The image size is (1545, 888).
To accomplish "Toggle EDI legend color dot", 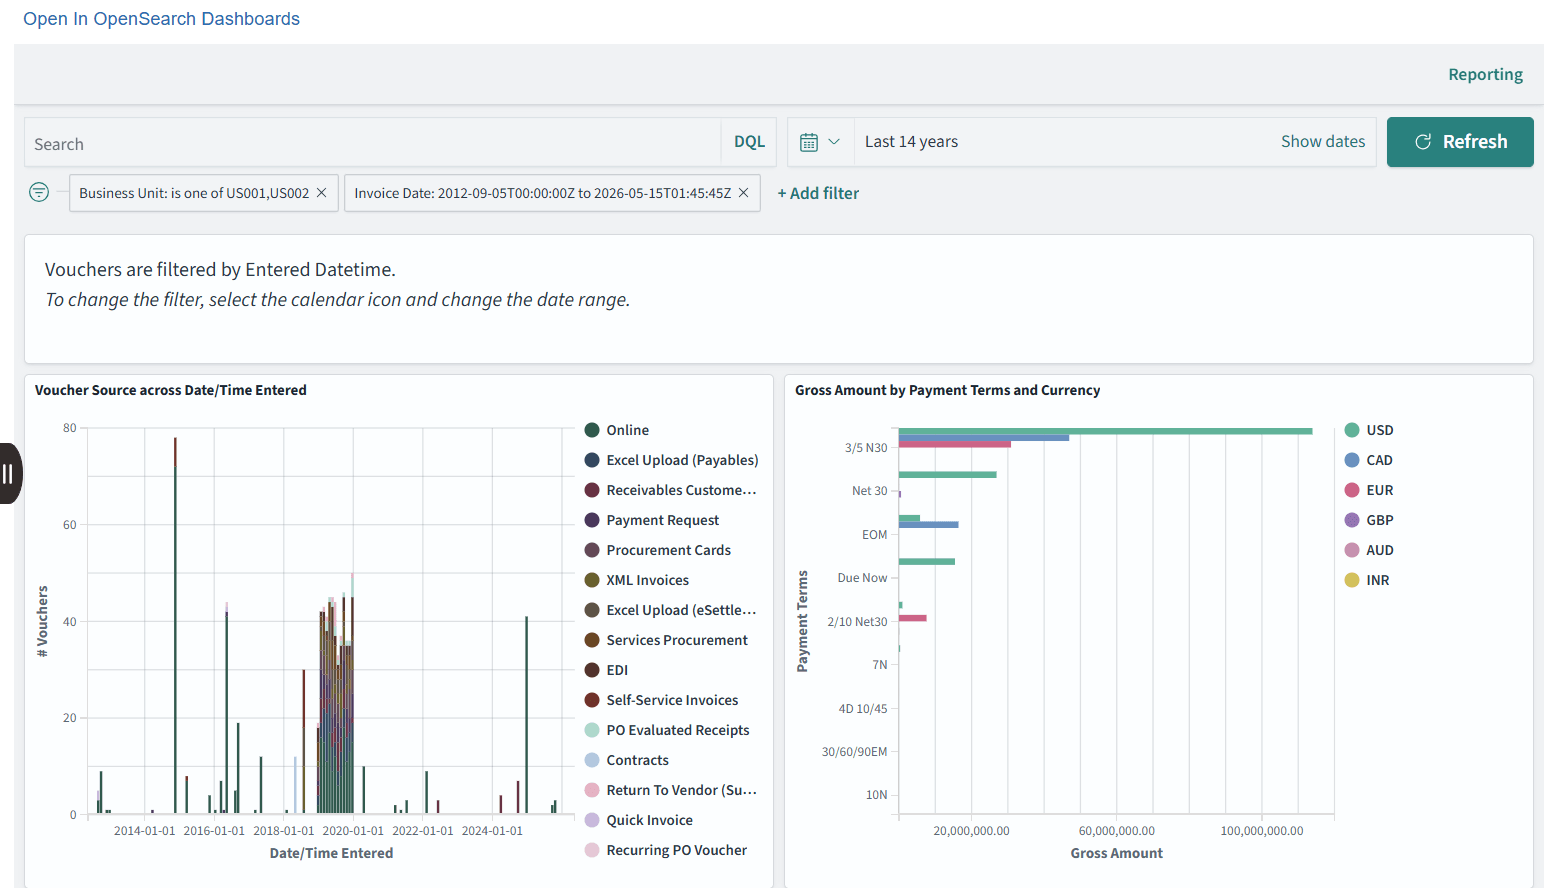I will coord(592,670).
